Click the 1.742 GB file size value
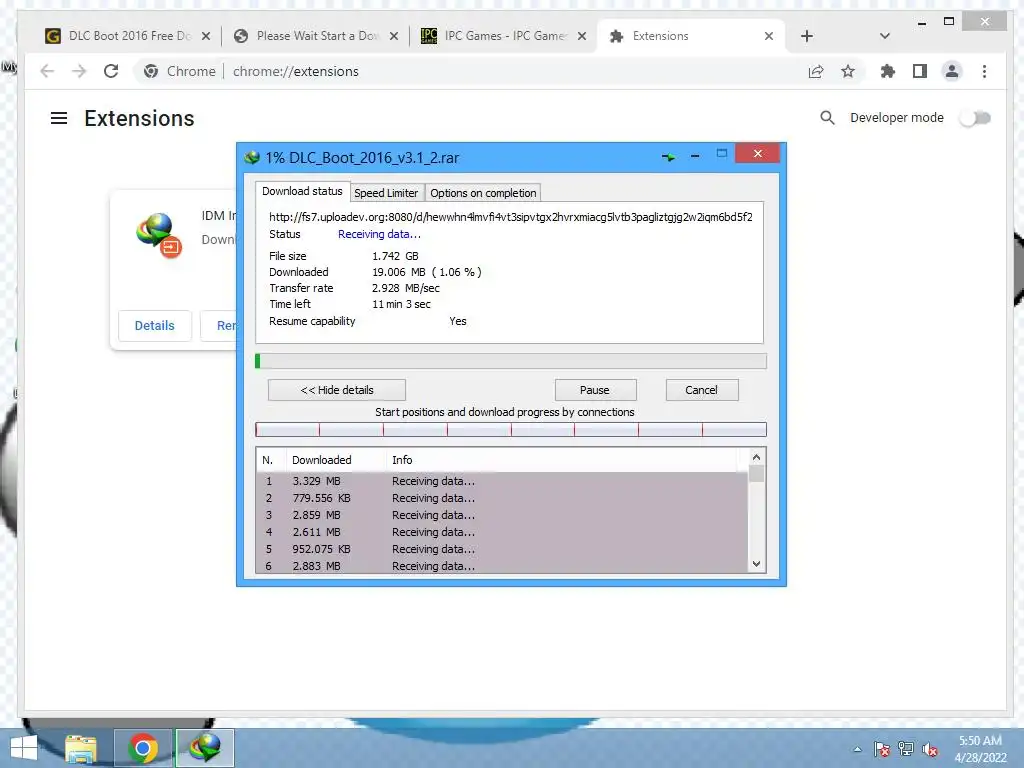Screen dimensions: 1024x768 pyautogui.click(x=395, y=256)
